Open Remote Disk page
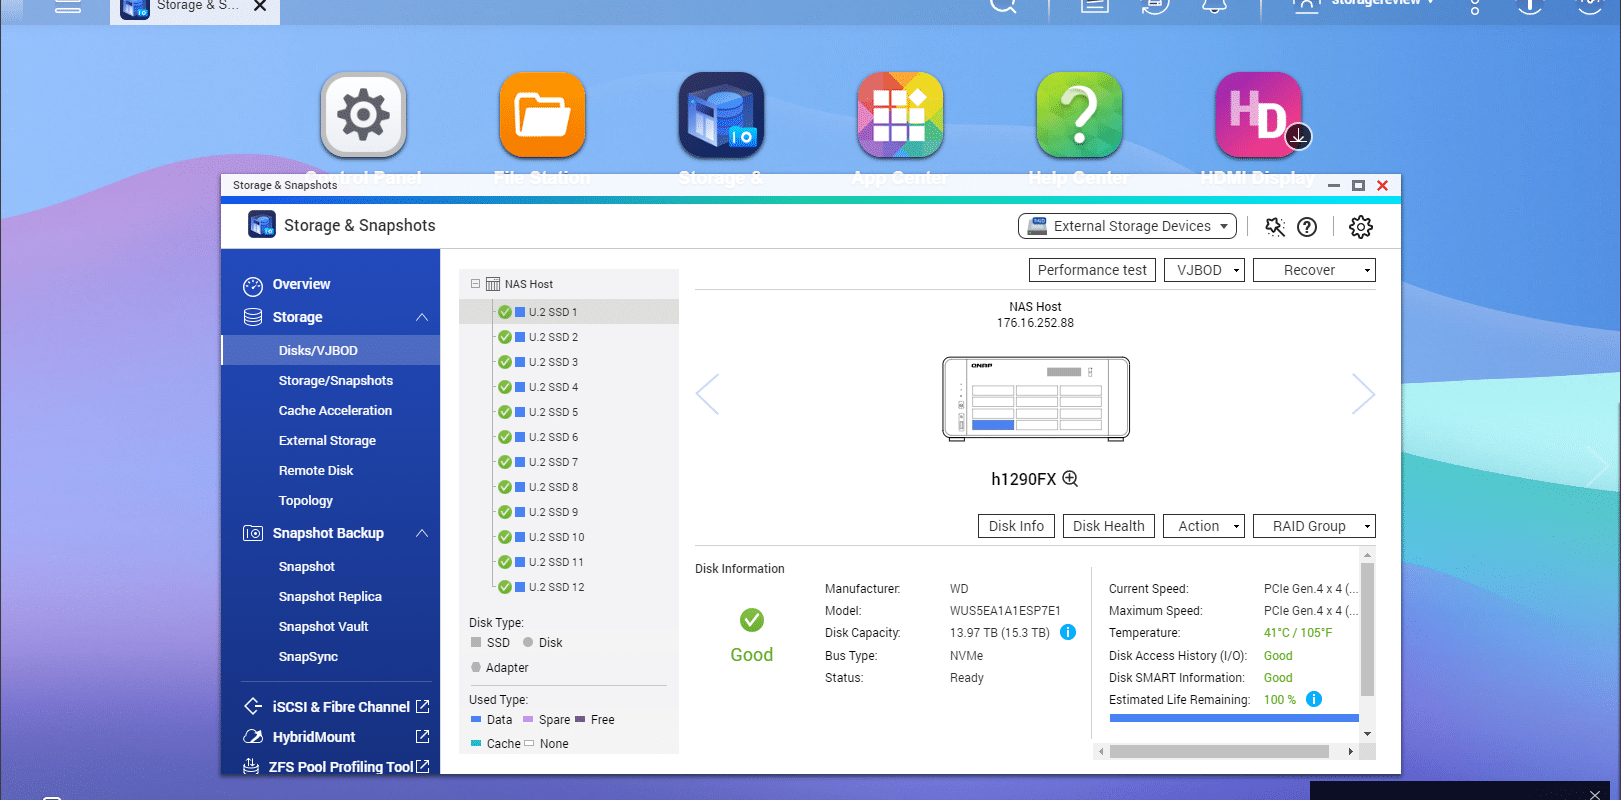Viewport: 1621px width, 800px height. [x=316, y=470]
